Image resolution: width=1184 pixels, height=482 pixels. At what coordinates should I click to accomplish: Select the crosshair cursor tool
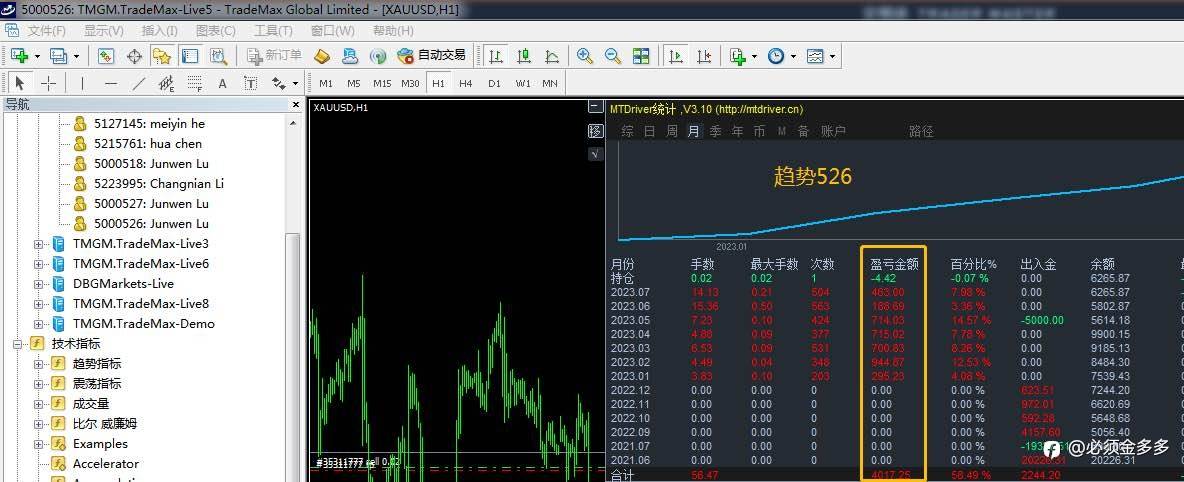coord(48,83)
